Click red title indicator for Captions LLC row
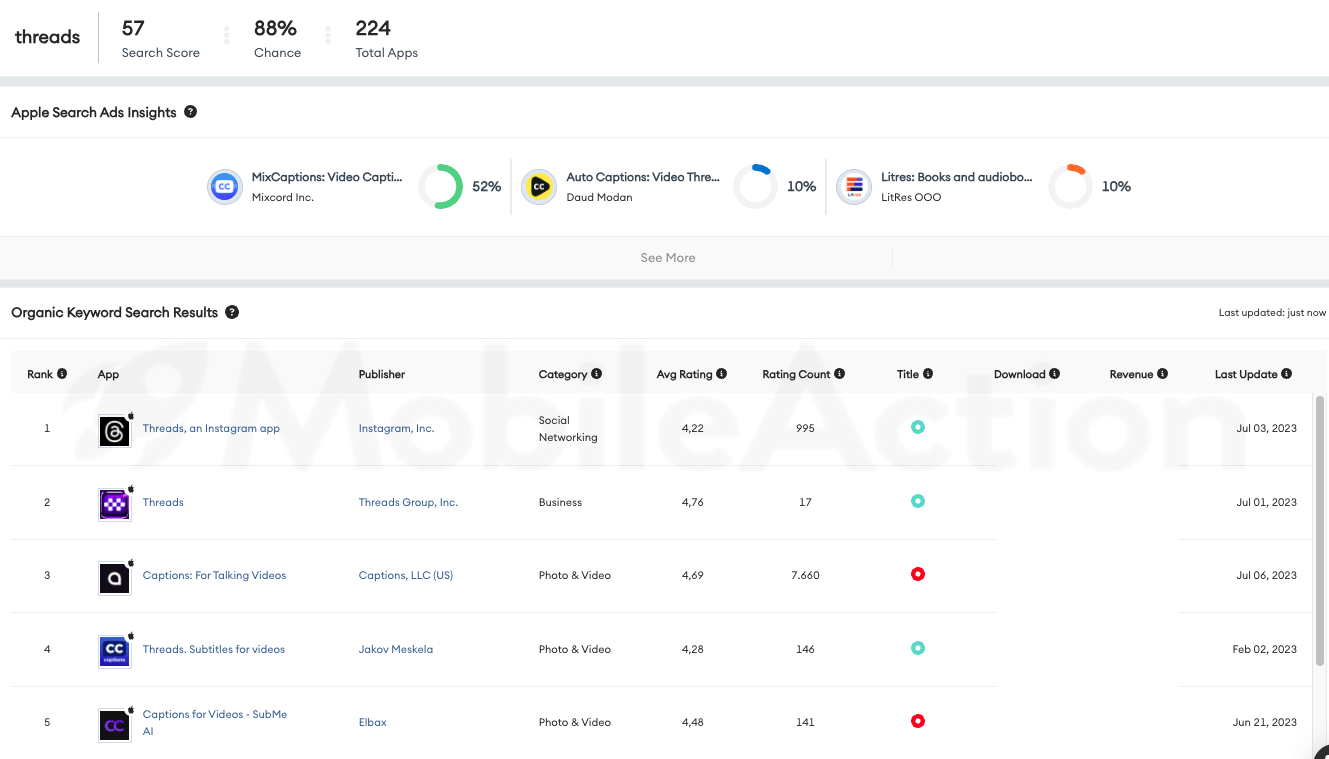The image size is (1329, 759). [918, 574]
